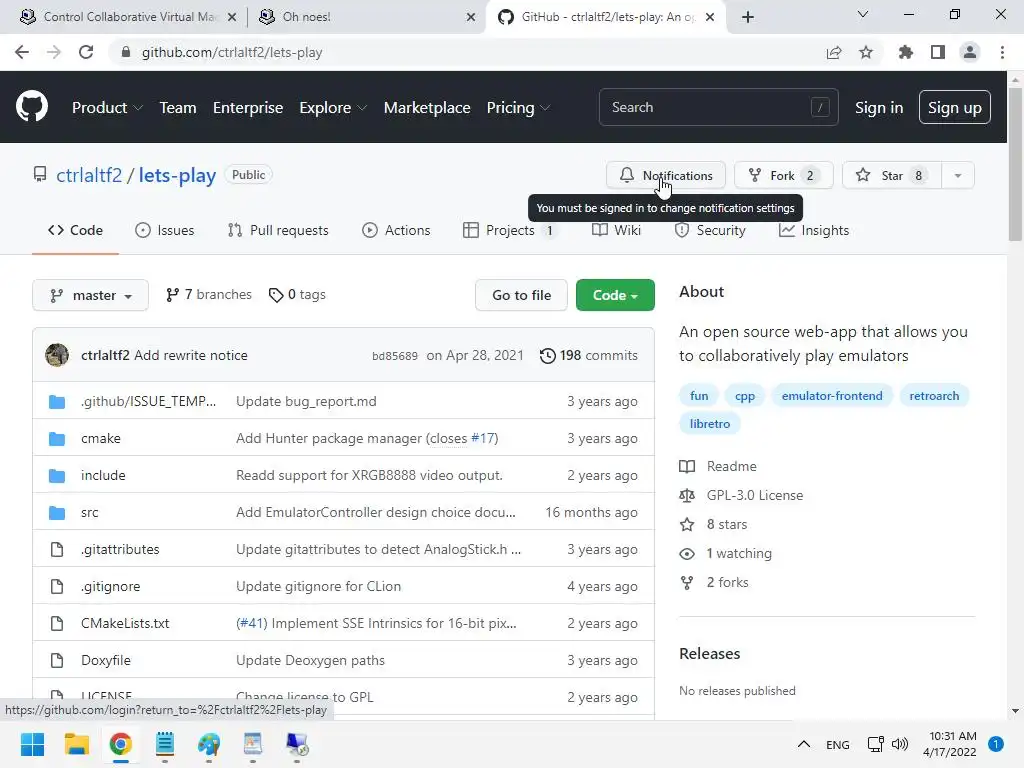
Task: Bookmark page with star icon in address bar
Action: pyautogui.click(x=866, y=52)
